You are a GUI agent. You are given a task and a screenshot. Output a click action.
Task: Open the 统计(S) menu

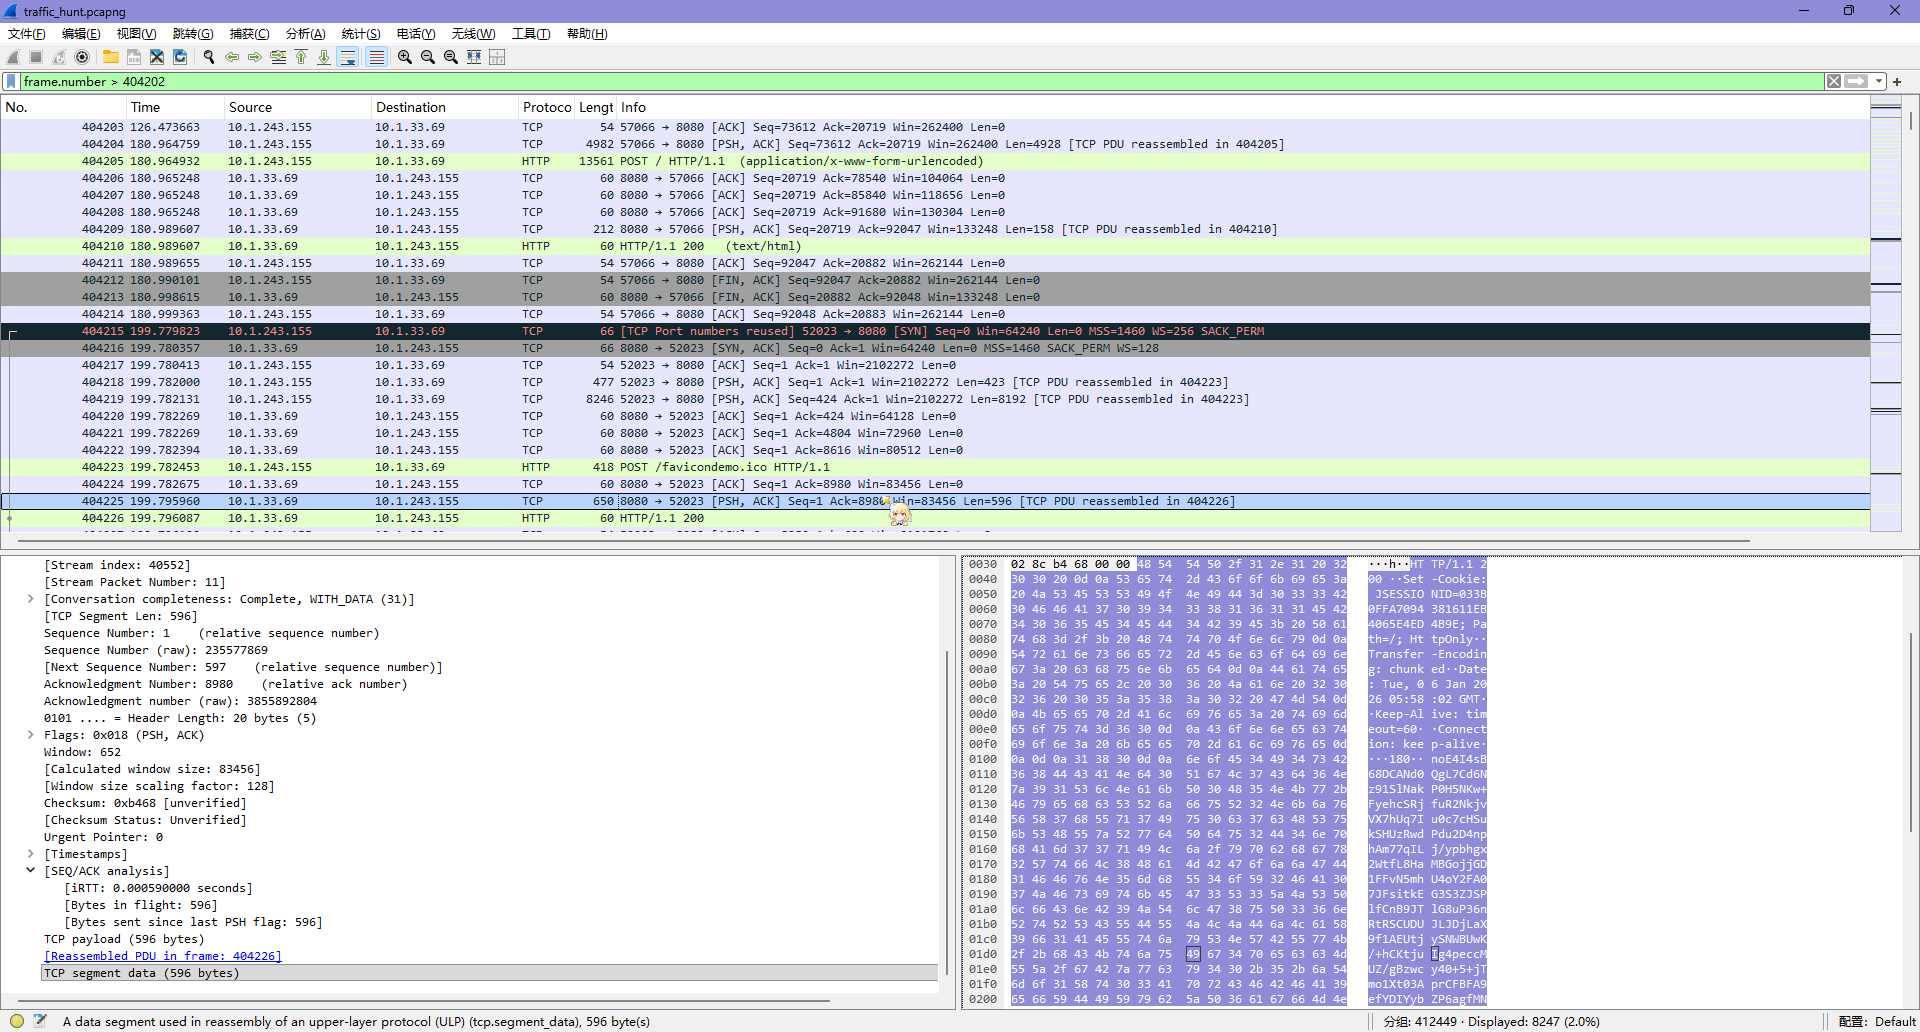point(360,34)
